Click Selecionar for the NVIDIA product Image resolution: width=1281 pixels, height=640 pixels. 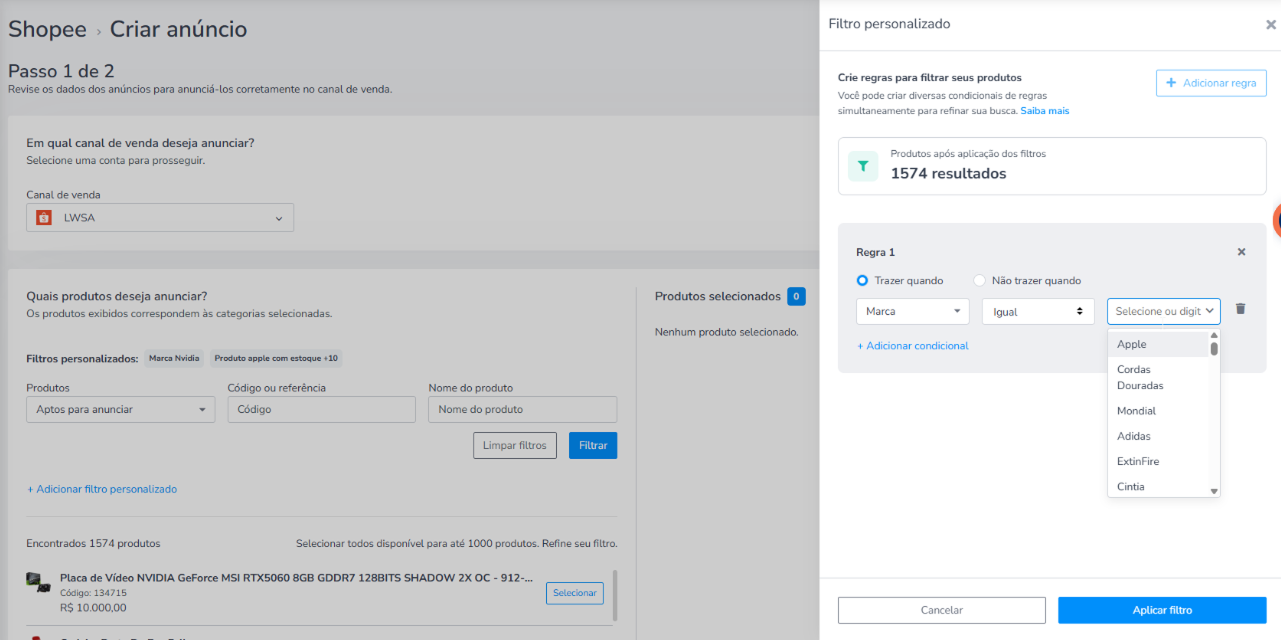[x=575, y=593]
